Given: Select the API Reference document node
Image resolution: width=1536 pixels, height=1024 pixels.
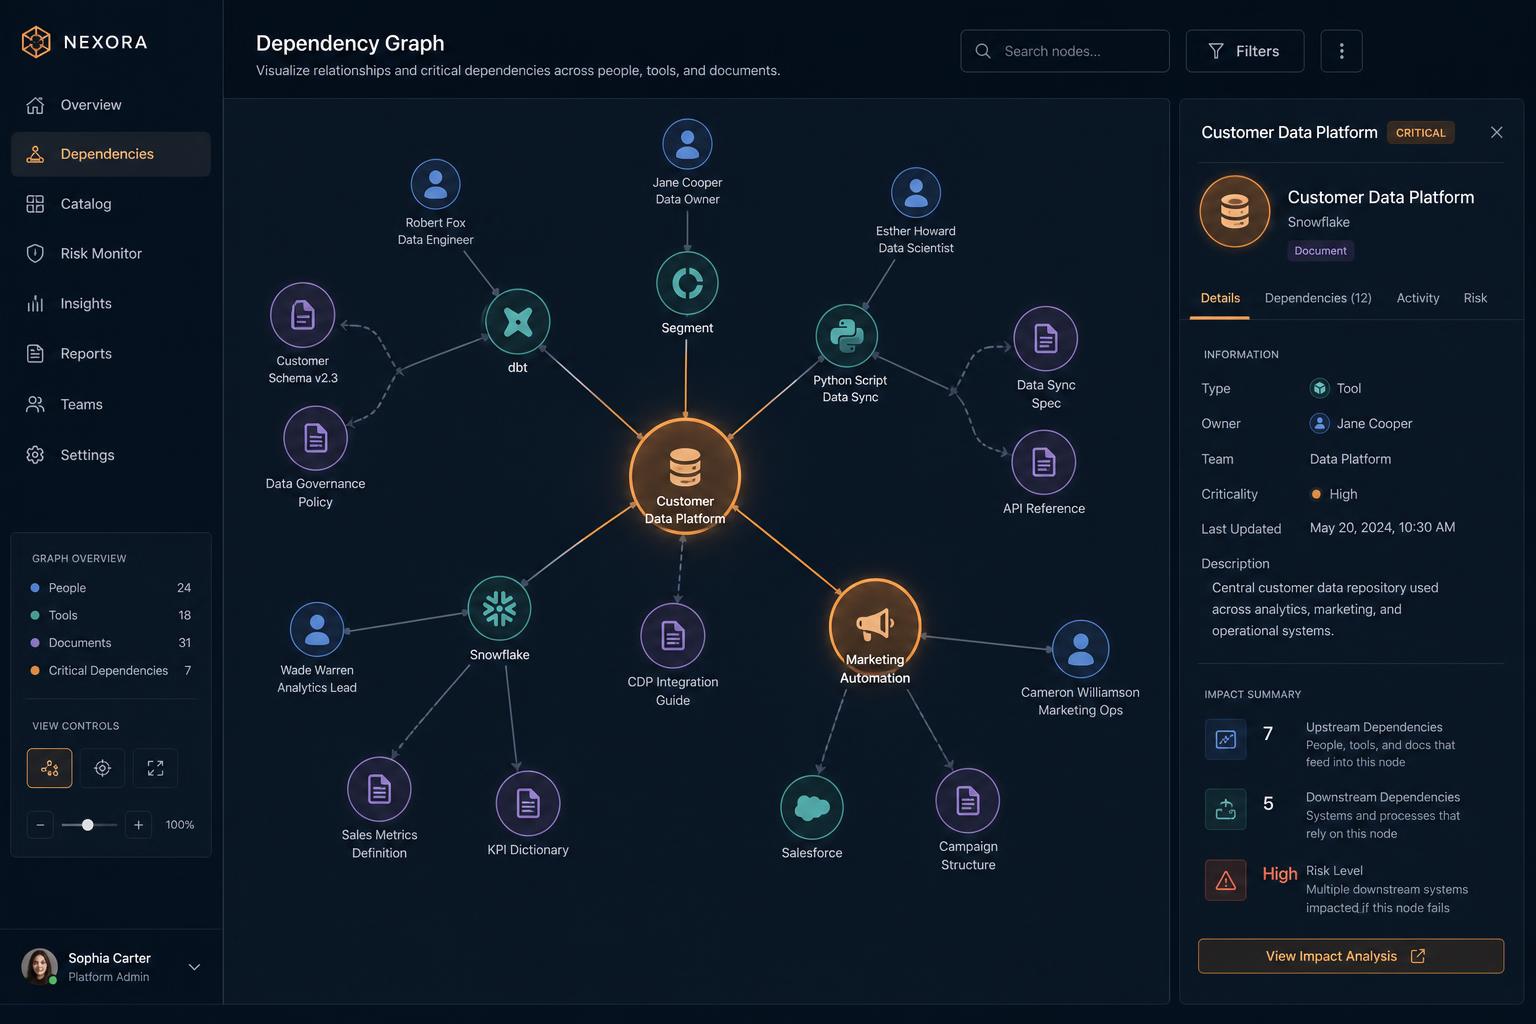Looking at the screenshot, I should pos(1043,462).
